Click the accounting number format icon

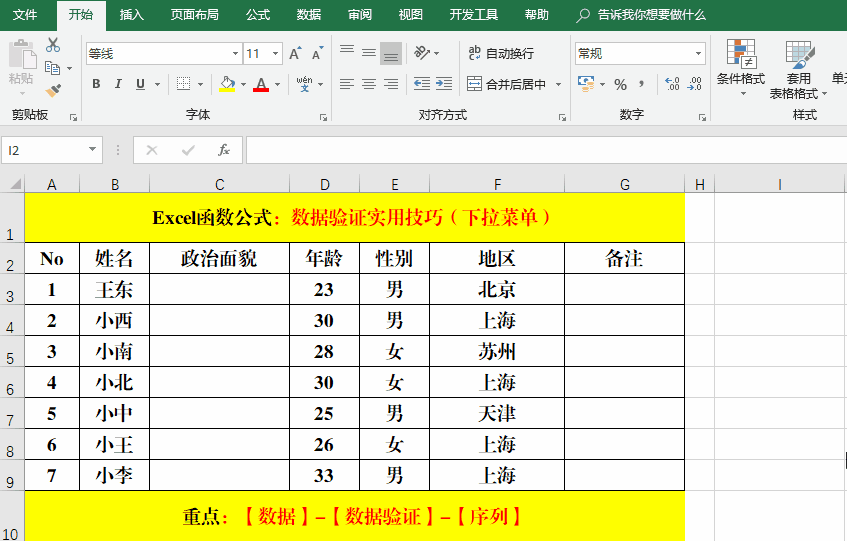click(x=586, y=84)
